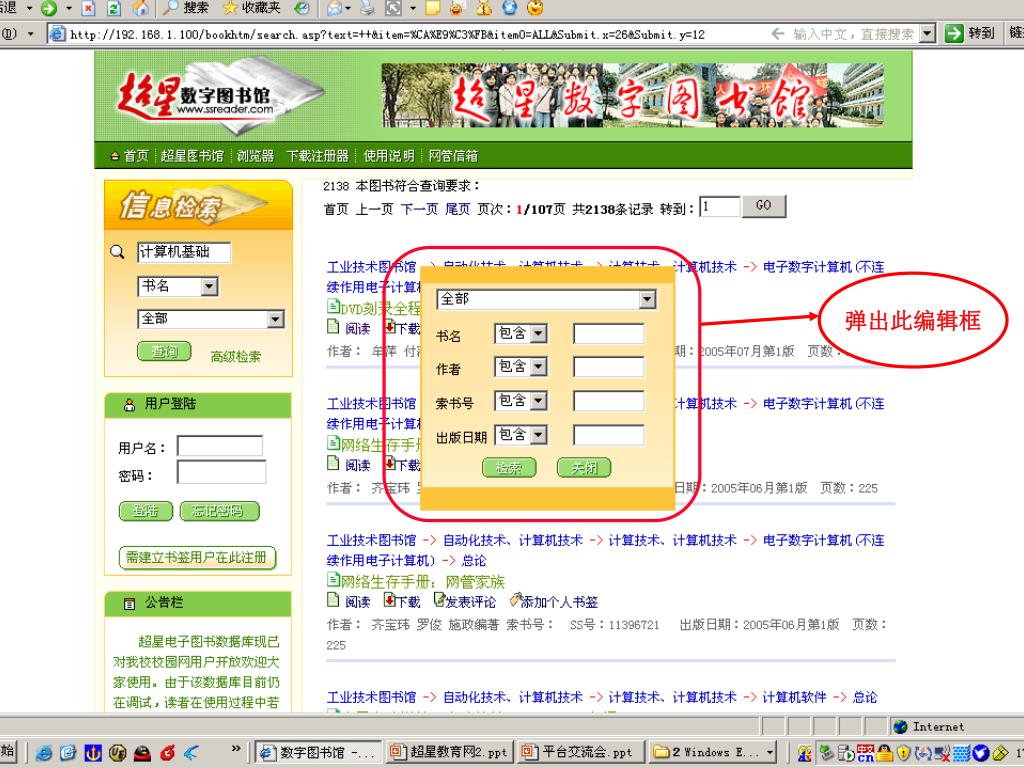
Task: Focus popup 作者 text input field
Action: tap(609, 367)
